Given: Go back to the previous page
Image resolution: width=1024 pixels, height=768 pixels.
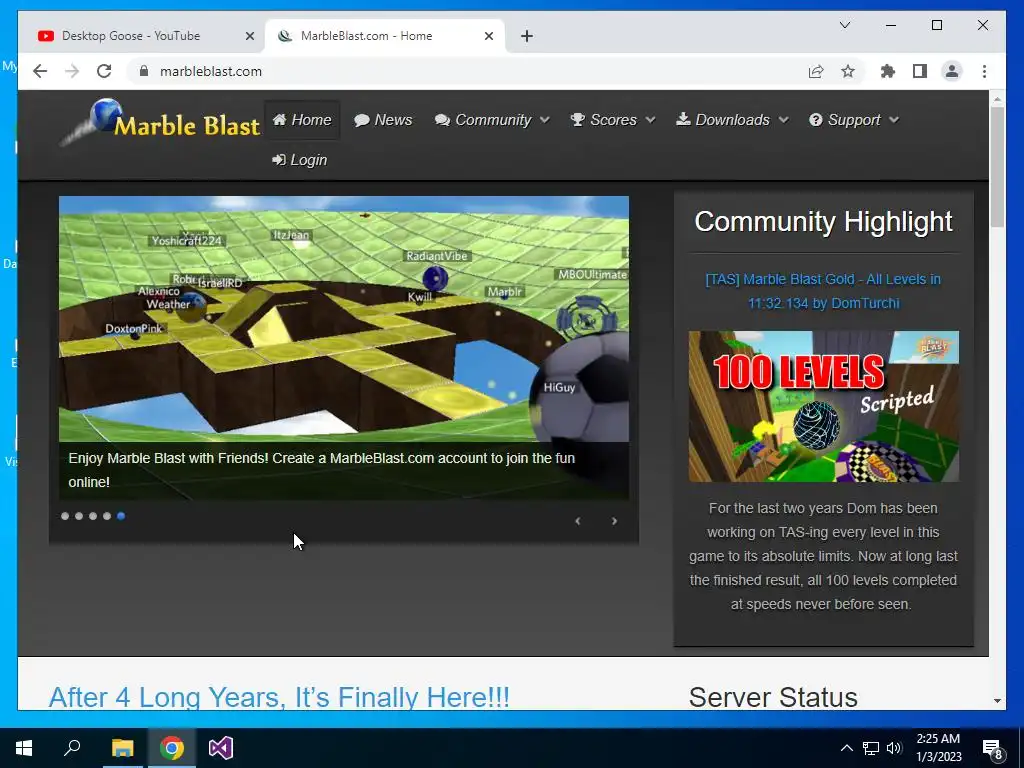Looking at the screenshot, I should tap(40, 71).
